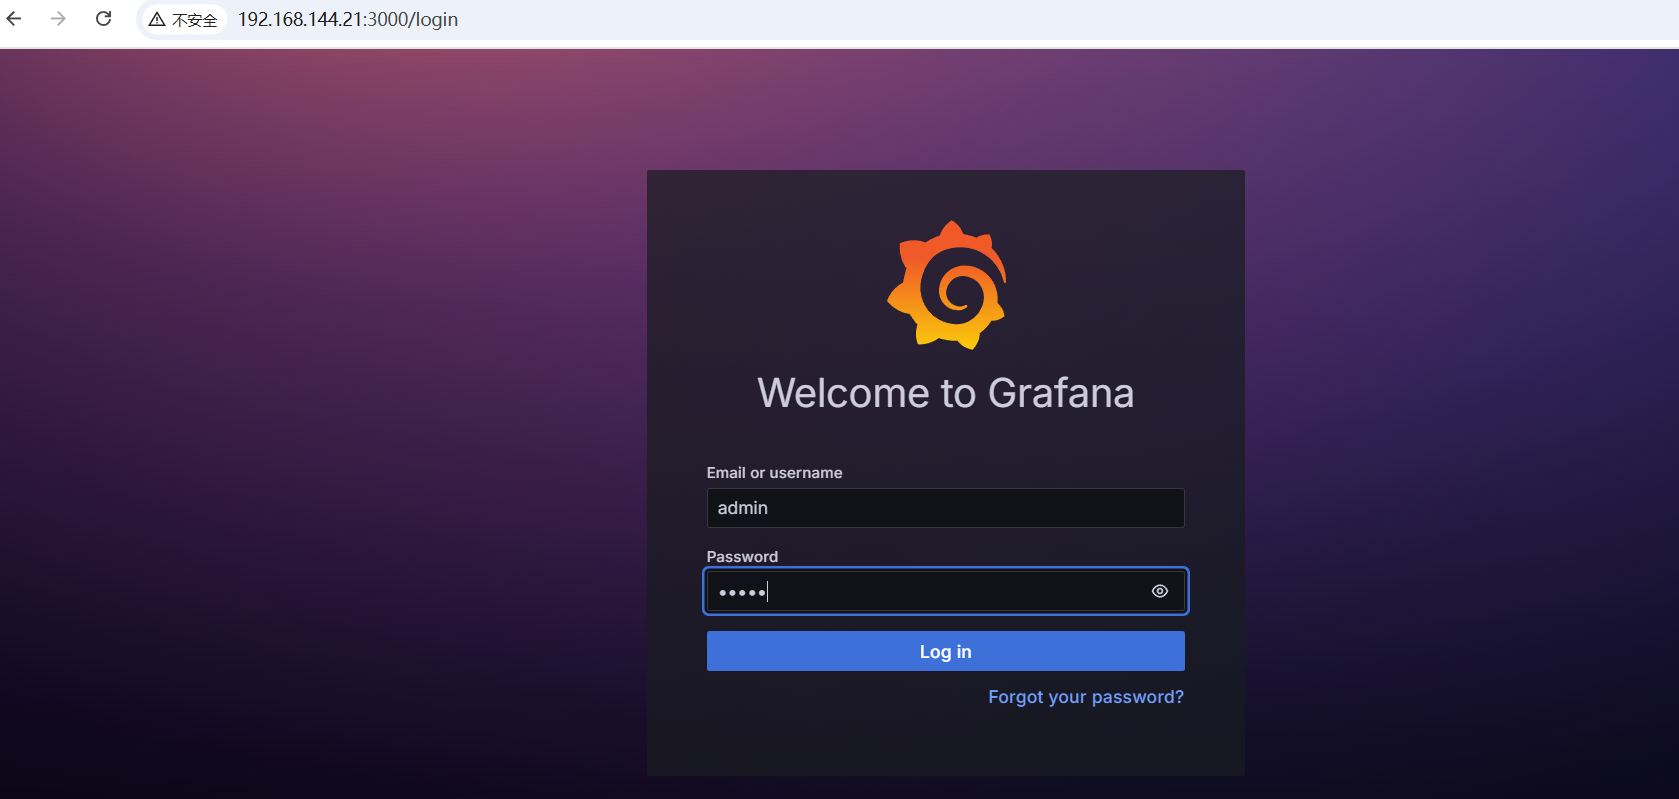Image resolution: width=1679 pixels, height=799 pixels.
Task: Focus the Password input field
Action: 945,591
